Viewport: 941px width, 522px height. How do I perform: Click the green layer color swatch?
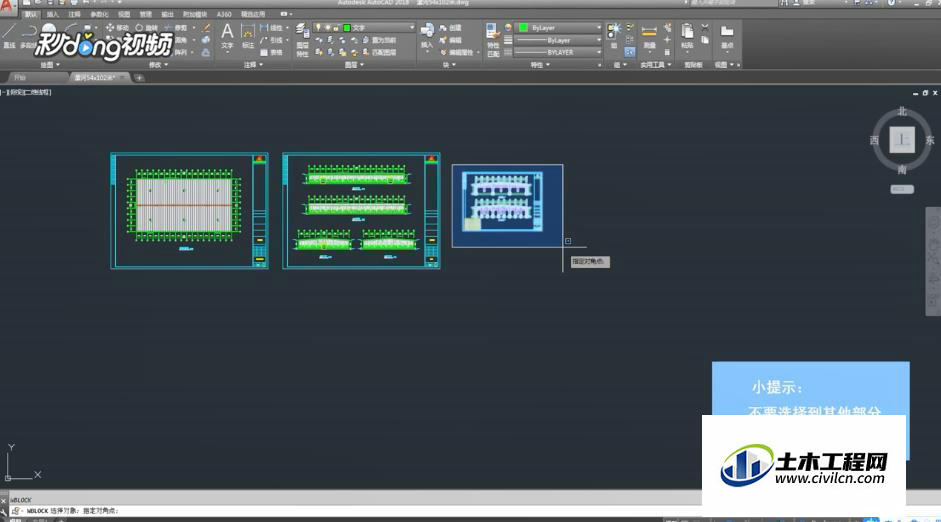click(347, 28)
